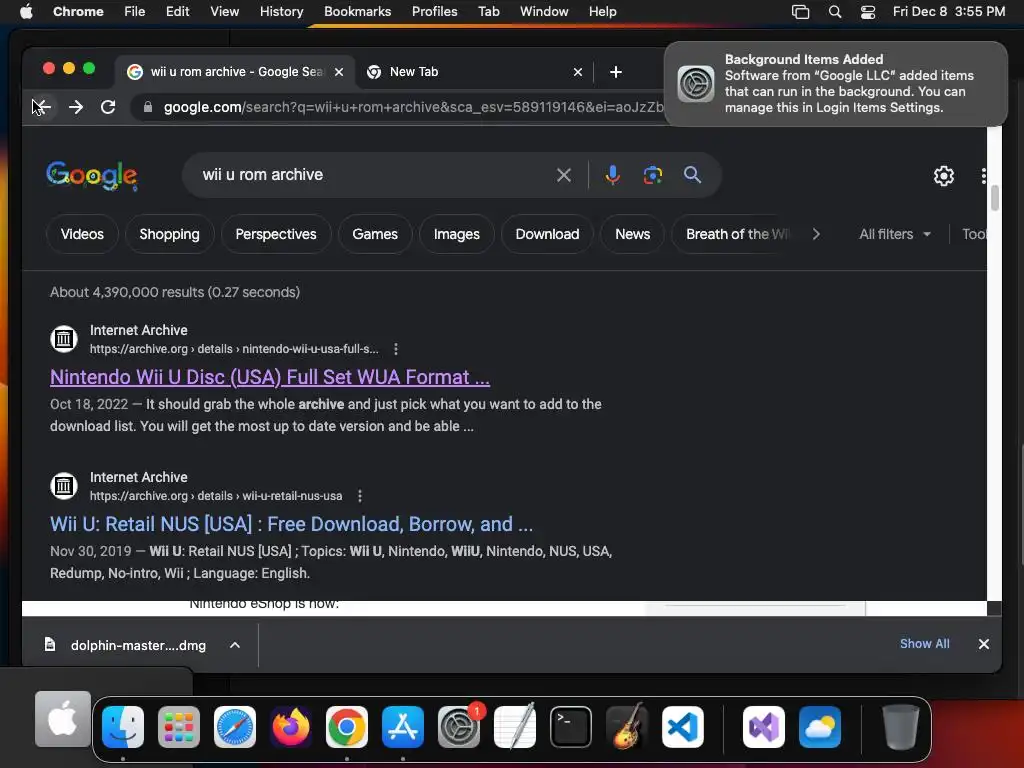Close the 'wii u rom archive' tab
This screenshot has height=768, width=1024.
coord(339,72)
